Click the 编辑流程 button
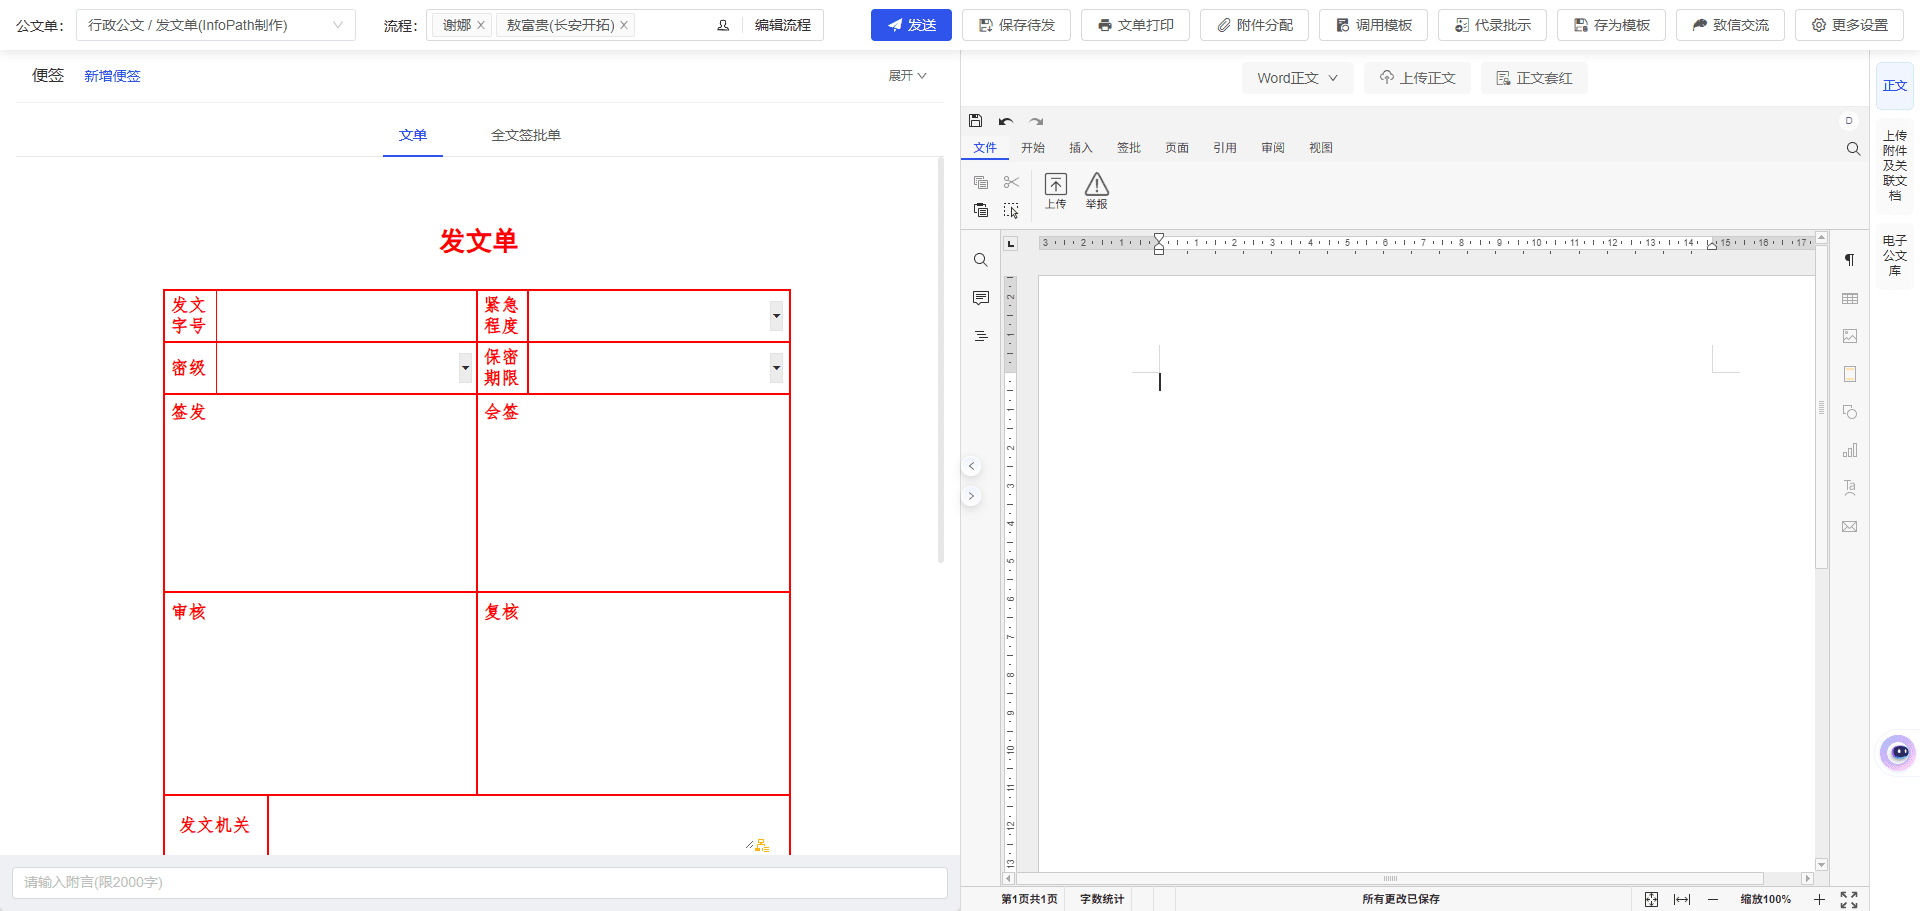 783,25
